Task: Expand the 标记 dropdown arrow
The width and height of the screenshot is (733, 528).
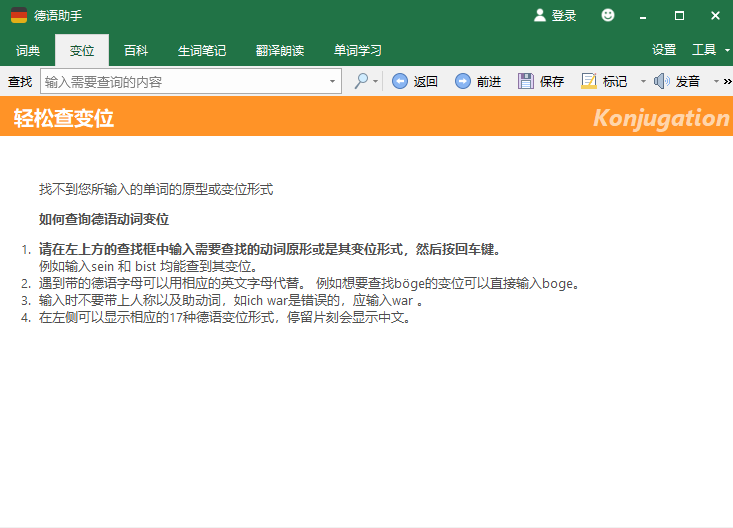Action: pyautogui.click(x=643, y=81)
